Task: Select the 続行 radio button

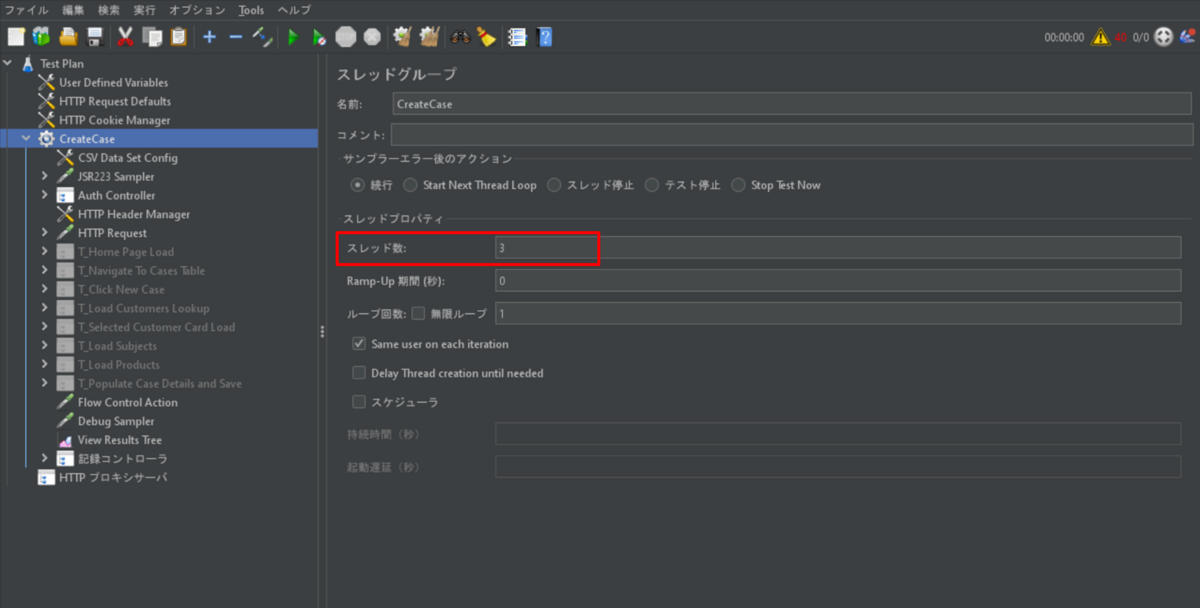Action: click(x=357, y=185)
